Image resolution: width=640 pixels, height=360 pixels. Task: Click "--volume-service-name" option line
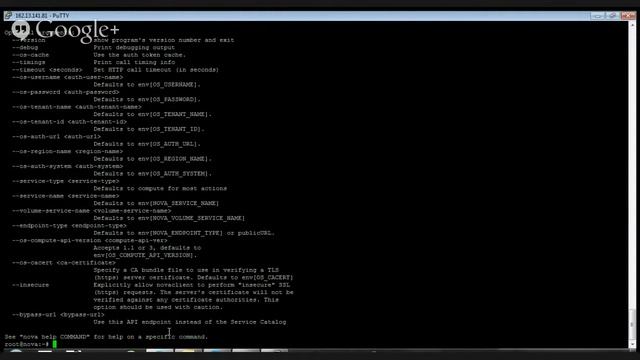92,211
